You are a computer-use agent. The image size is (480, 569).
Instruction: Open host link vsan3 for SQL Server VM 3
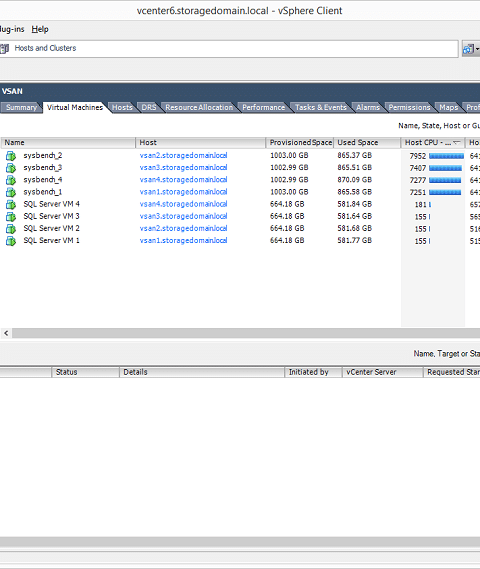(183, 216)
